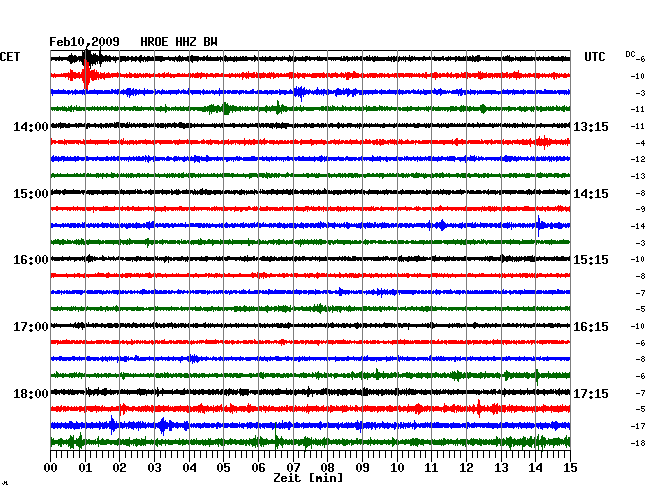The height and width of the screenshot is (494, 650).
Task: Click minute 11 on the time axis
Action: coord(432,468)
